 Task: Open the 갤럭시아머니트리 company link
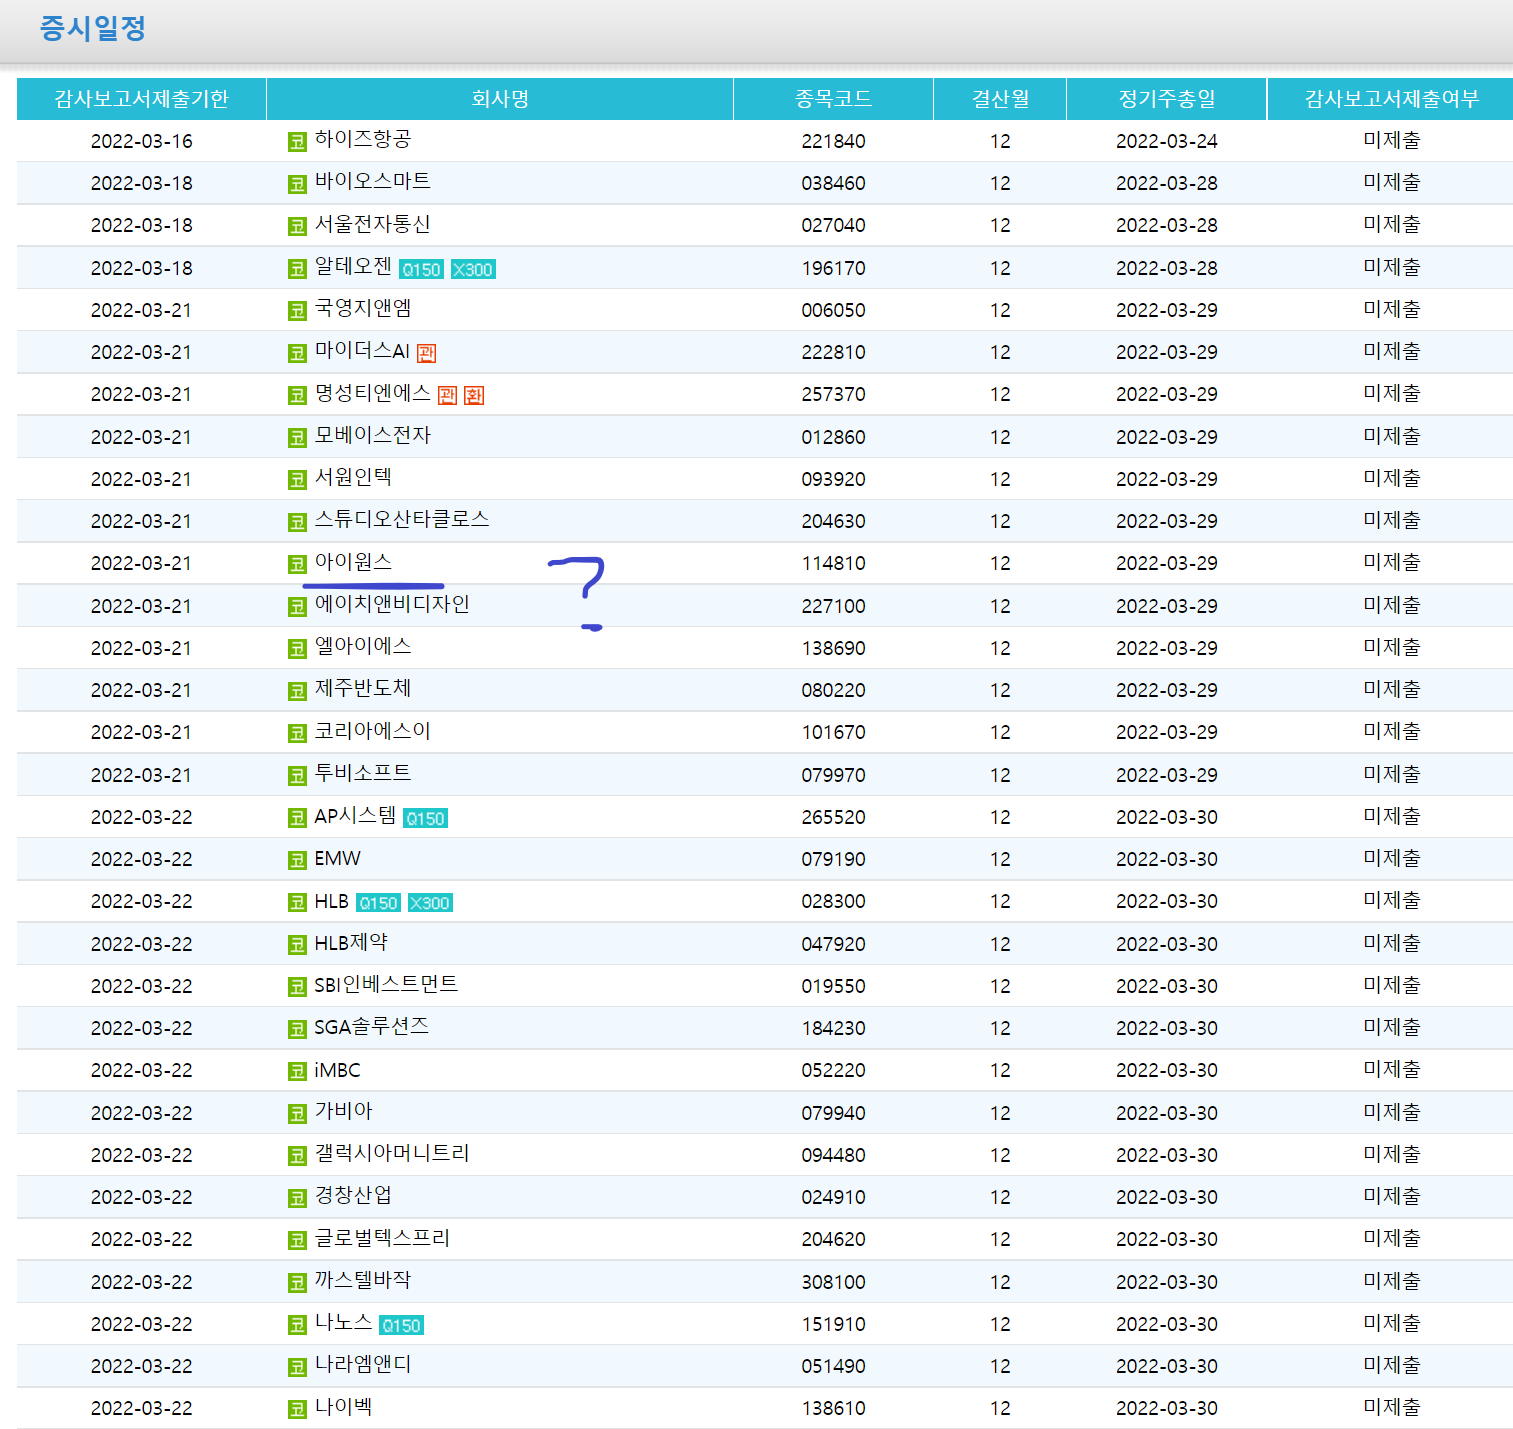(392, 1153)
